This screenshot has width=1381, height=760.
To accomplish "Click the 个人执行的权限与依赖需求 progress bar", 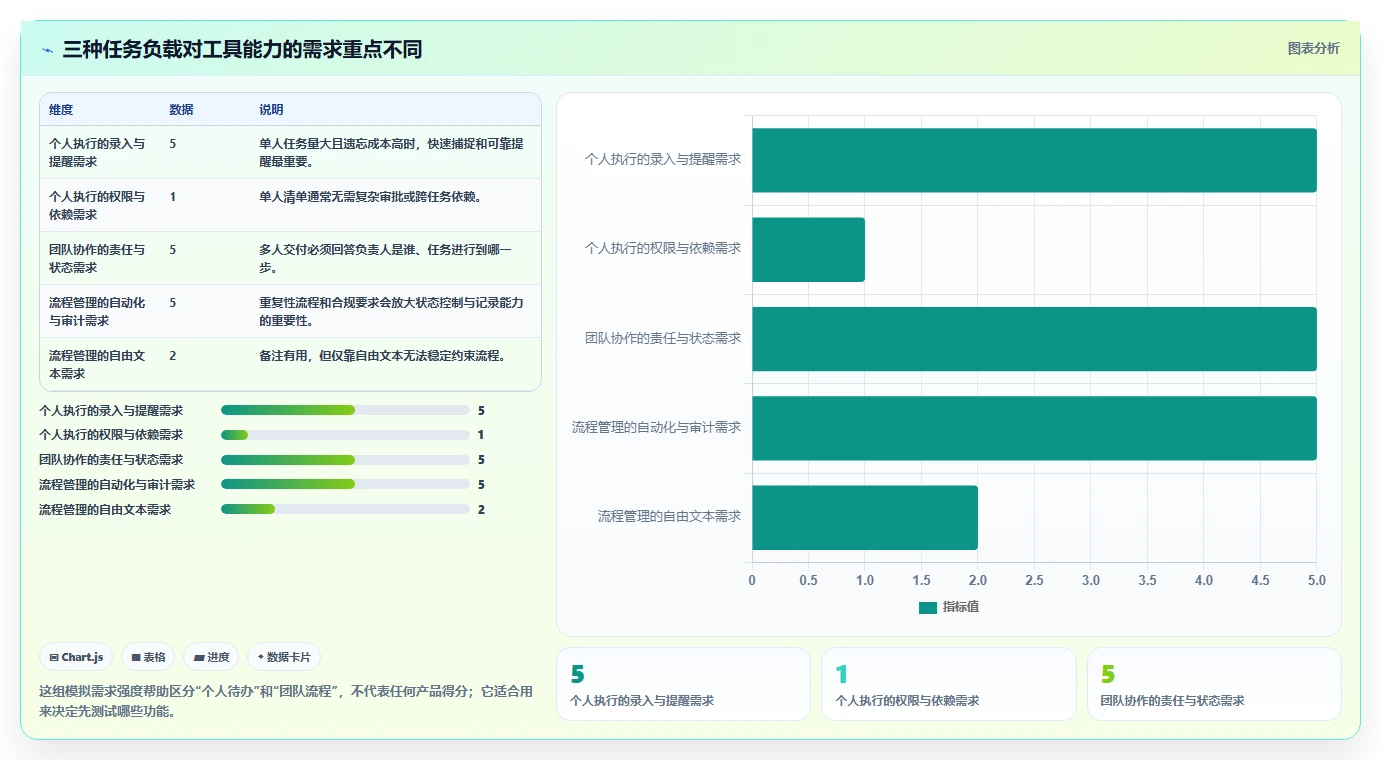I will click(x=345, y=435).
